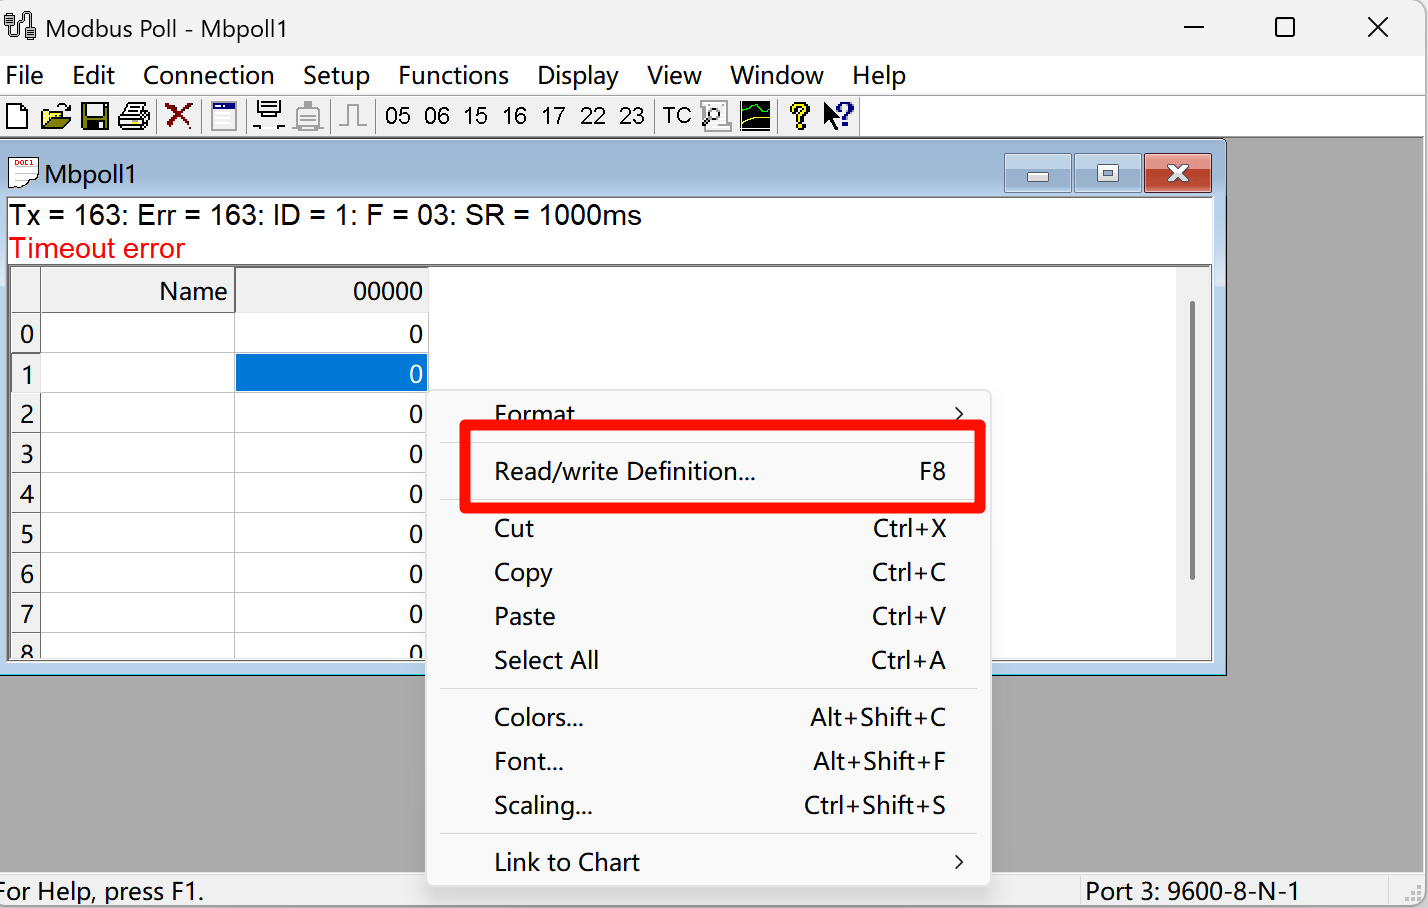Click the function 15 toolbar button
This screenshot has width=1428, height=908.
coord(476,116)
